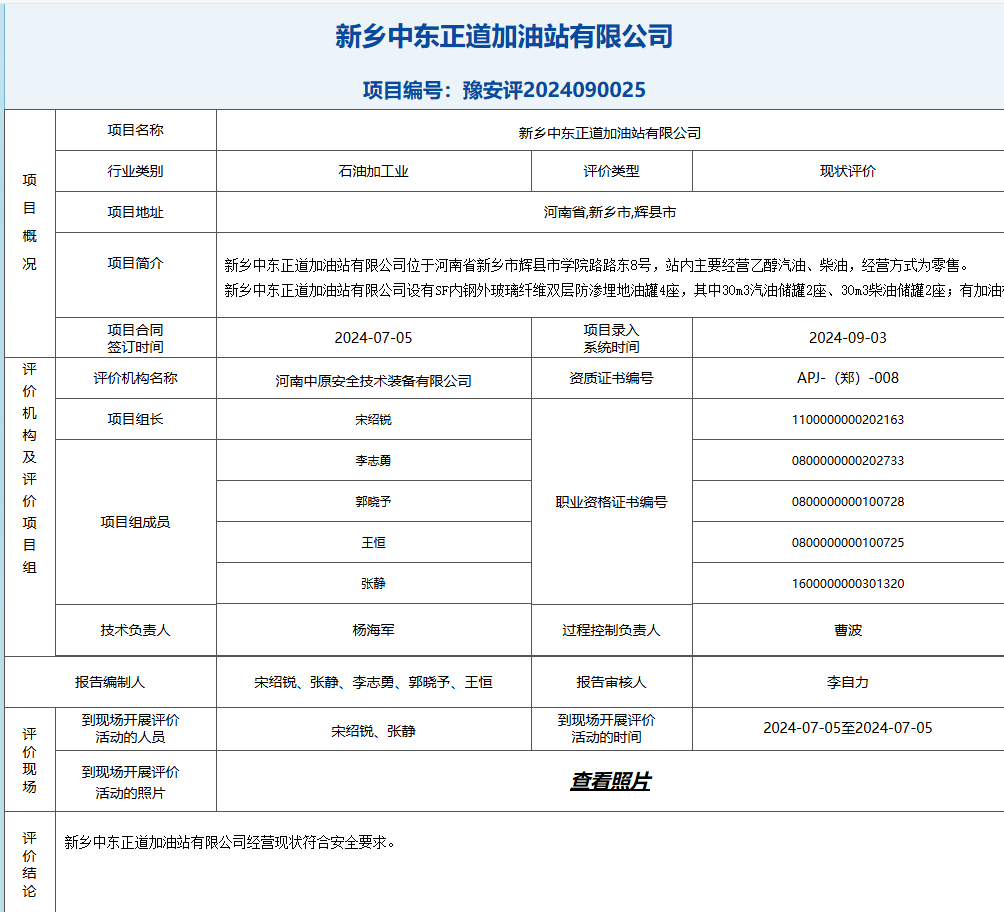Click the 到现场开展评价活动的人员 label
Screen dimensions: 1004x912
pos(131,729)
